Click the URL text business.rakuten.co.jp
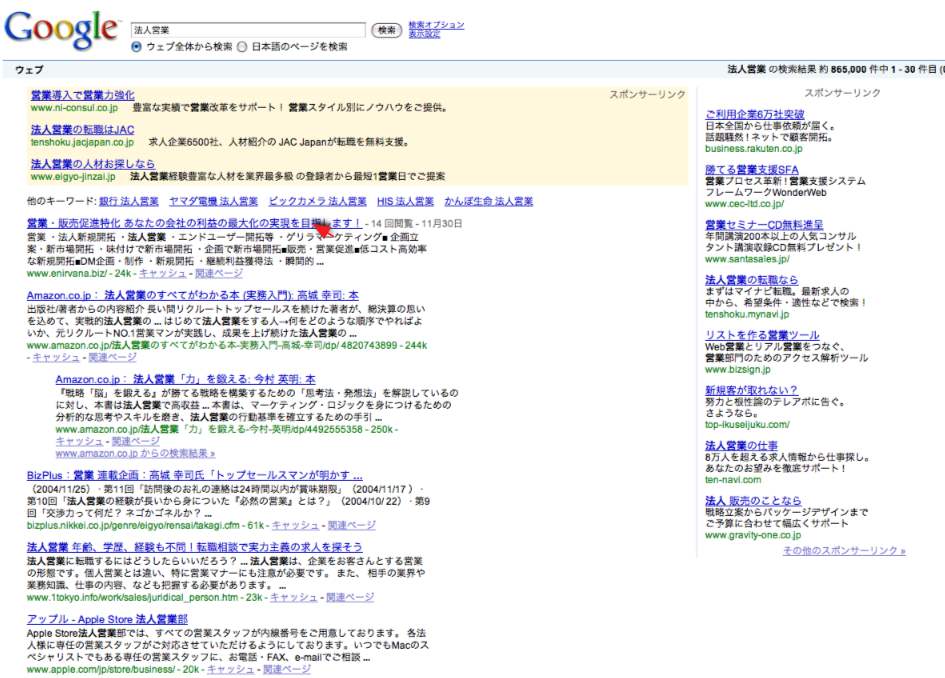The height and width of the screenshot is (678, 945). click(x=754, y=149)
